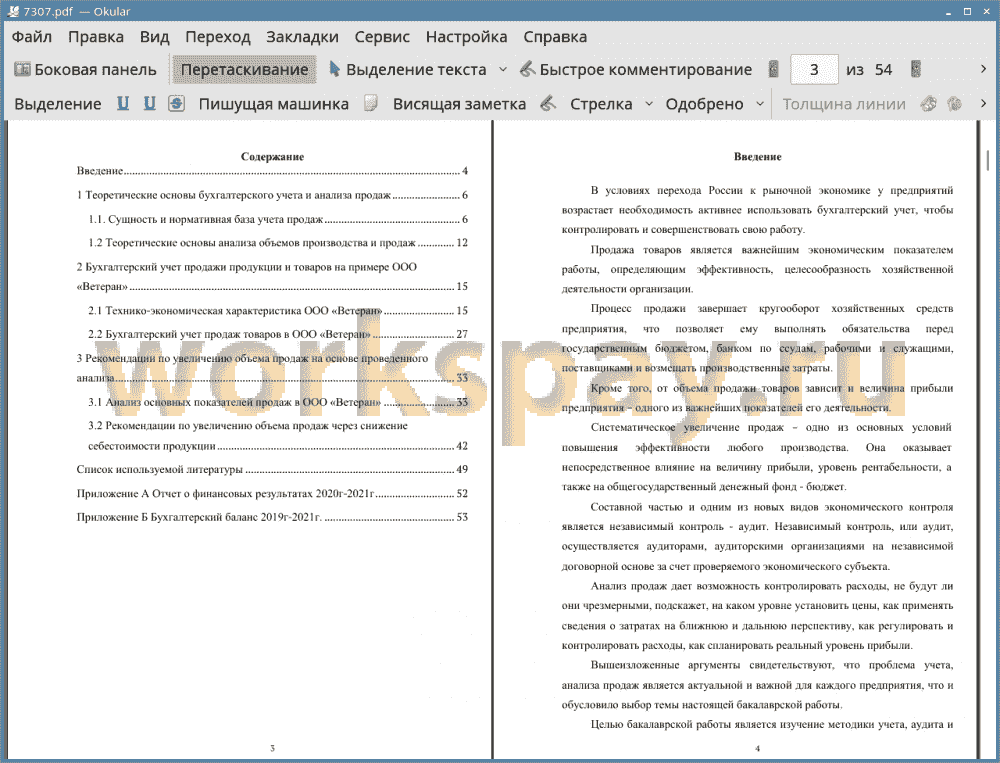Open dropdown next to Выделение текста

pos(503,70)
